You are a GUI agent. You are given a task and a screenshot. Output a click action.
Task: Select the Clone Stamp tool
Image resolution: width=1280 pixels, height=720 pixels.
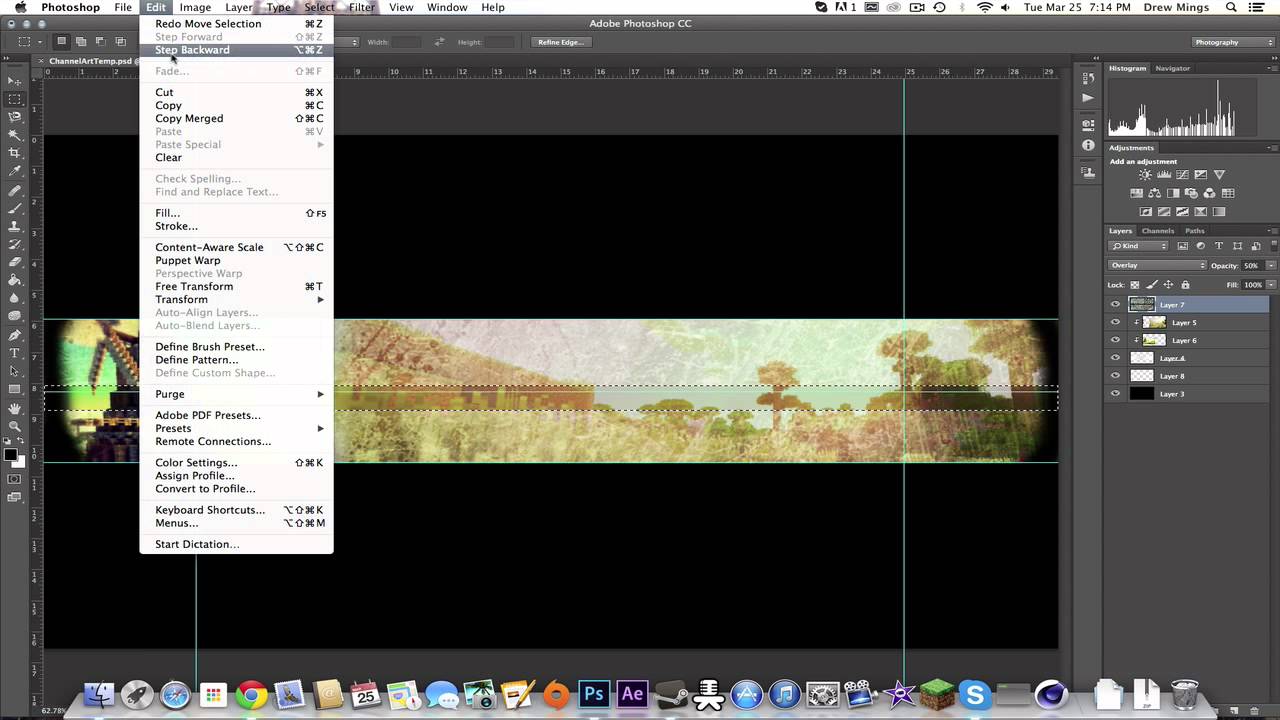(15, 226)
